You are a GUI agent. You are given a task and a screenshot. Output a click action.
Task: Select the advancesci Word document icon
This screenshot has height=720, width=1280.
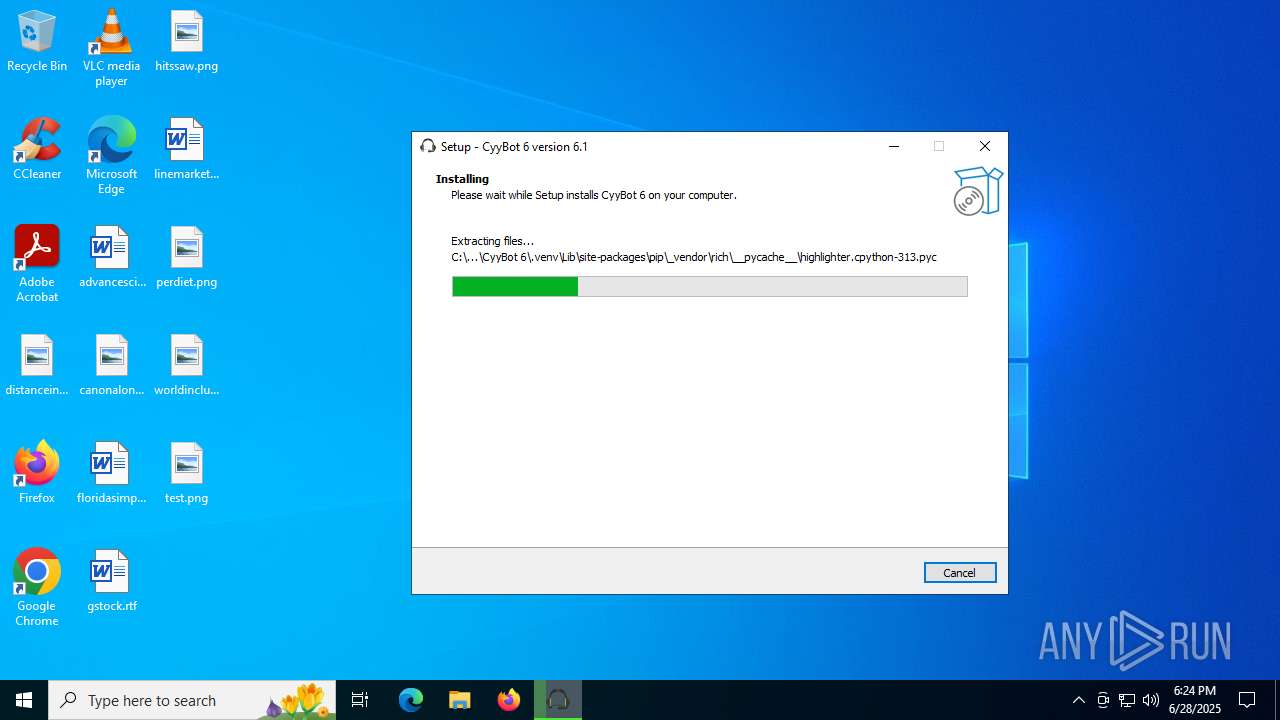pos(111,258)
